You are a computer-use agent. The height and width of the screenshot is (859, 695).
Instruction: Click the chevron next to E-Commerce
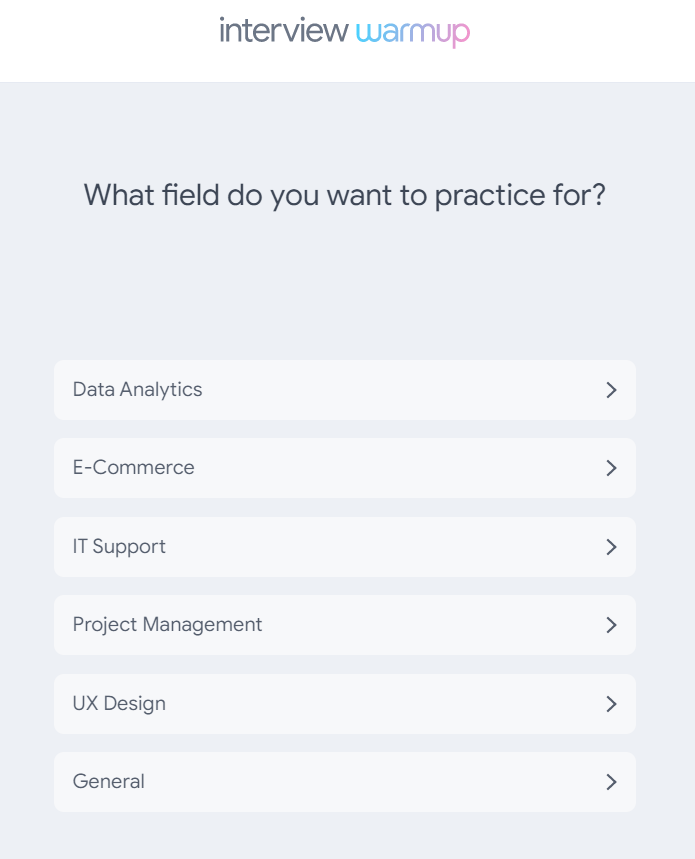tap(611, 468)
